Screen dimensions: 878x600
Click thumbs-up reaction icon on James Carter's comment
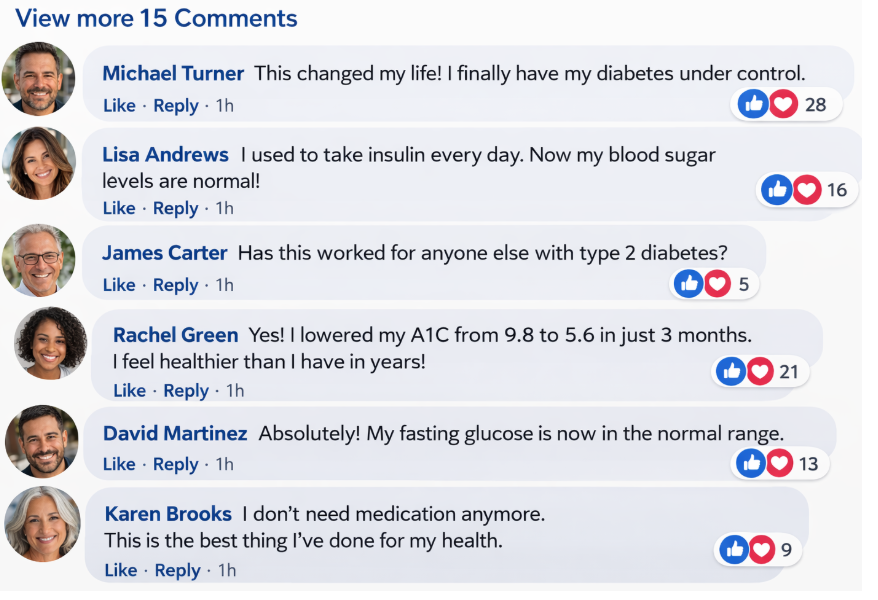coord(688,284)
